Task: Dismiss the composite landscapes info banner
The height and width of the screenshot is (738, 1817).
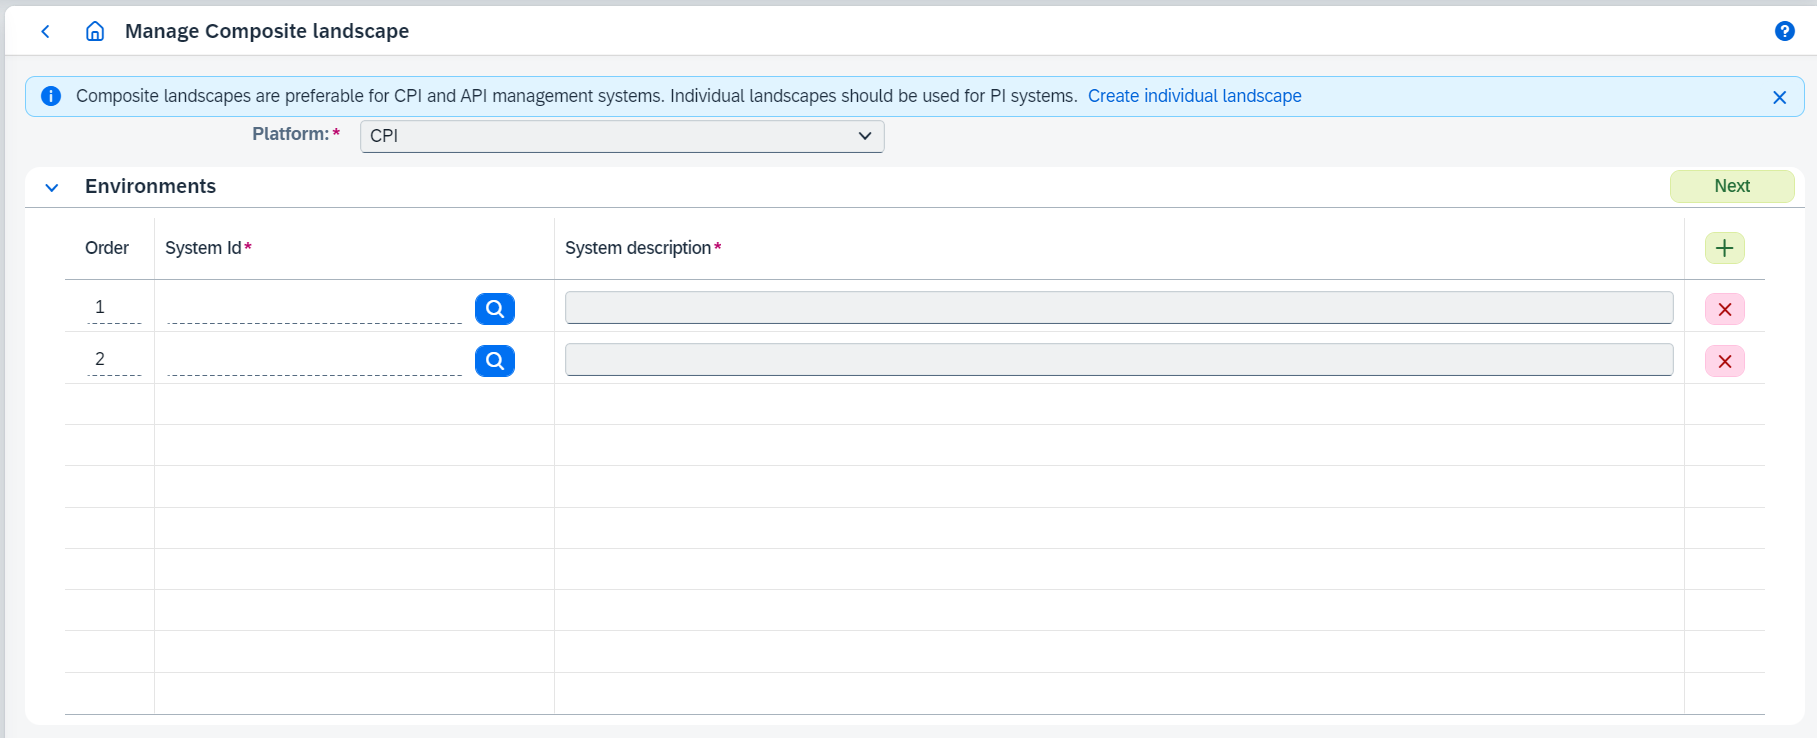Action: click(x=1779, y=97)
